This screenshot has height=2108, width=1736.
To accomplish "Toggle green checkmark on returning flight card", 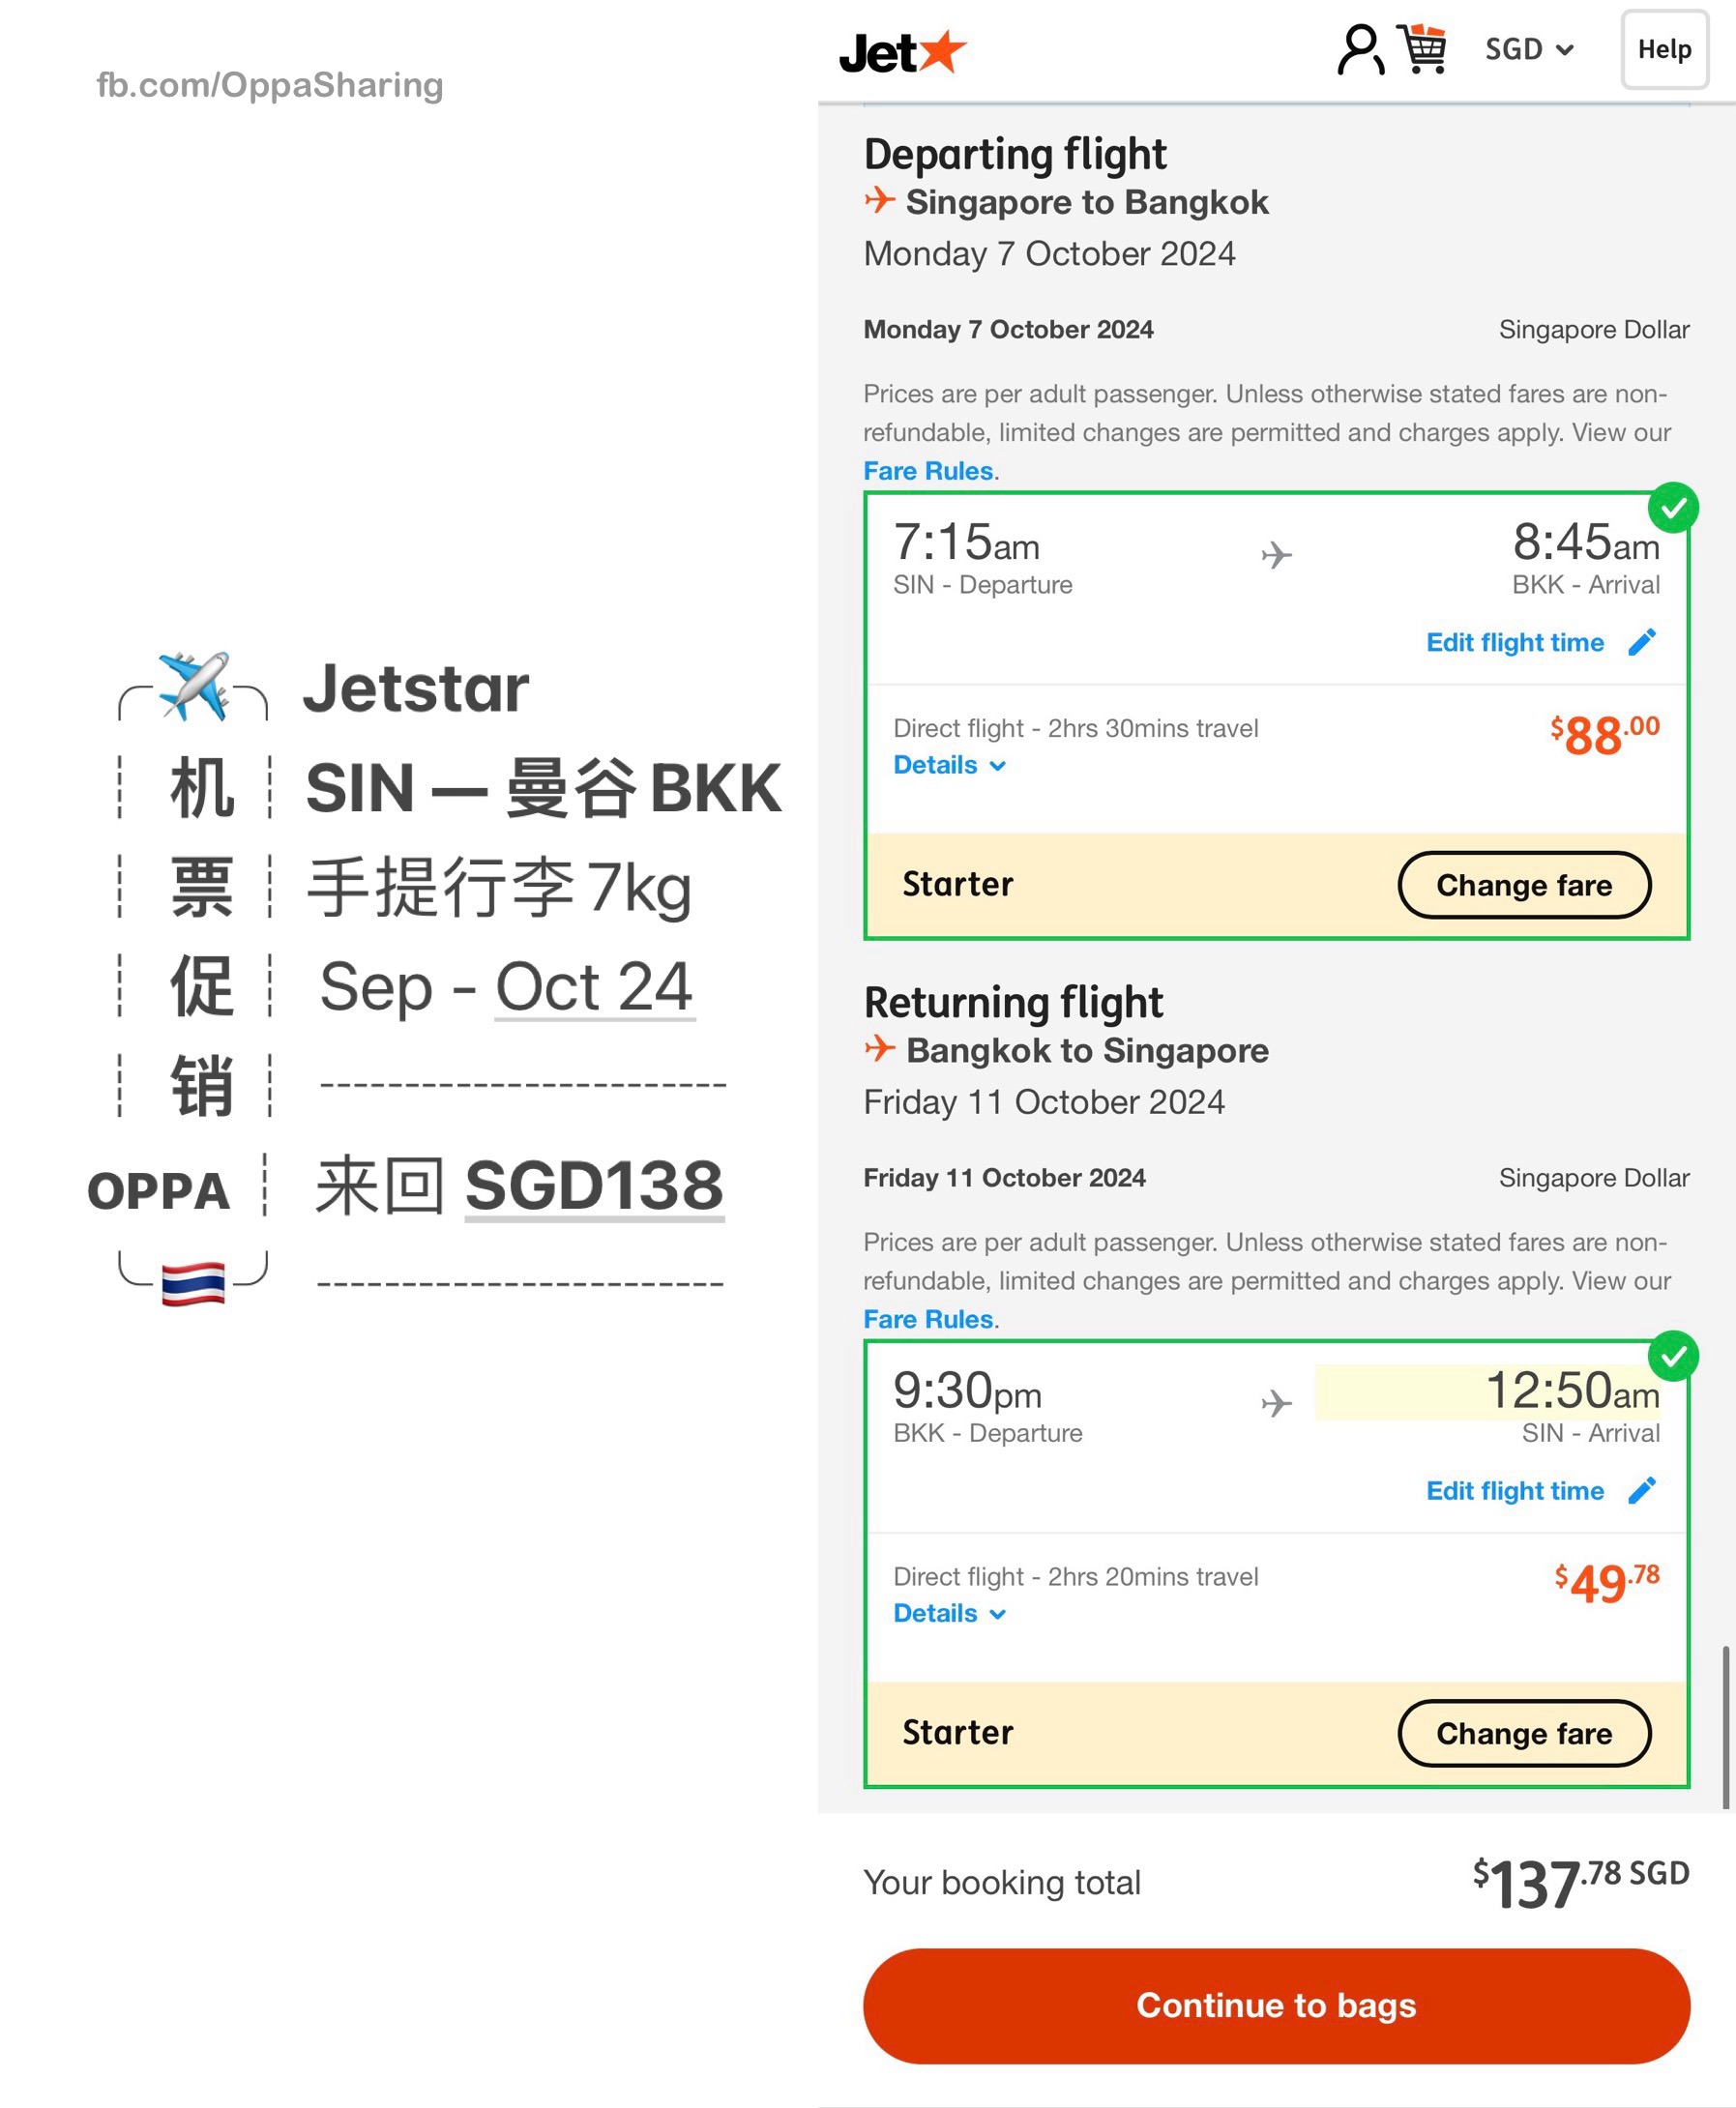I will [x=1673, y=1356].
